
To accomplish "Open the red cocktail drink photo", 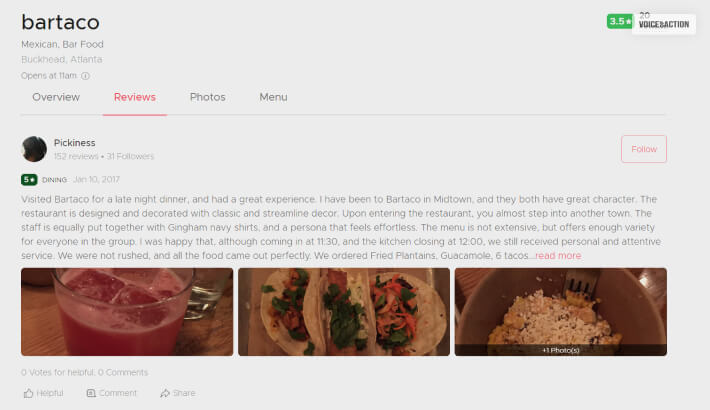I will (127, 312).
